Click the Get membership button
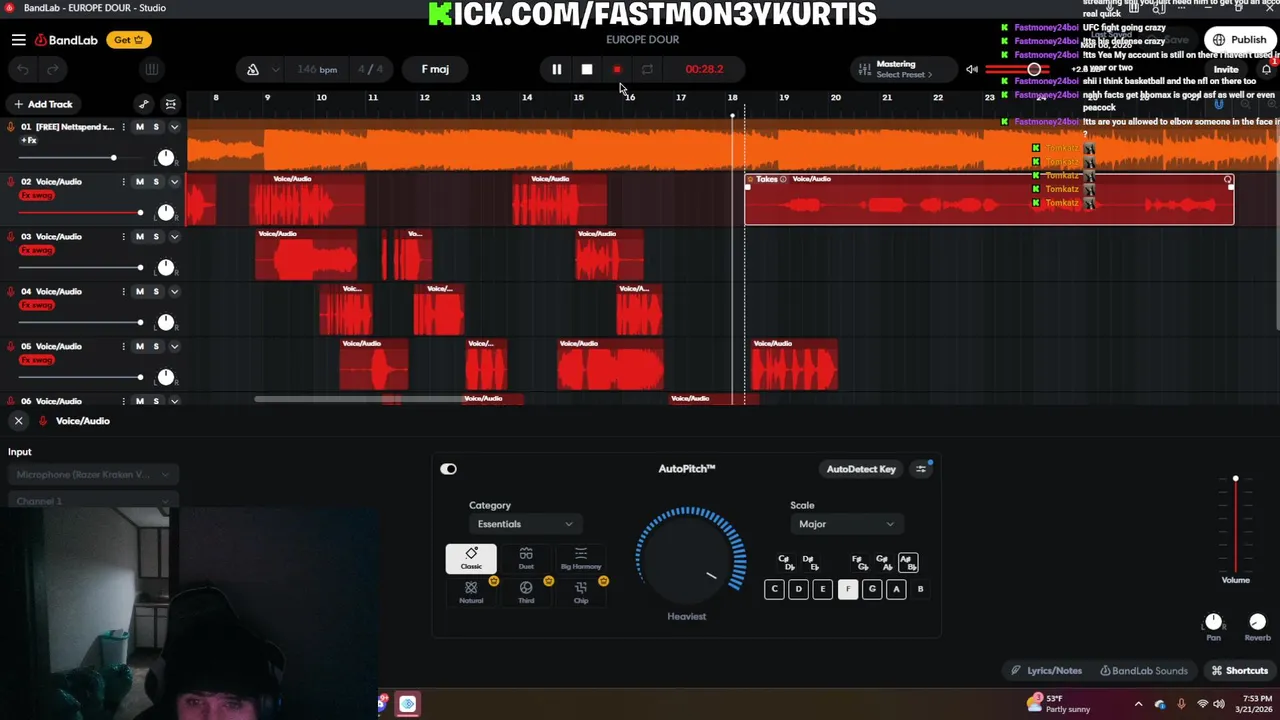Screen dimensions: 1280x720 [x=128, y=40]
